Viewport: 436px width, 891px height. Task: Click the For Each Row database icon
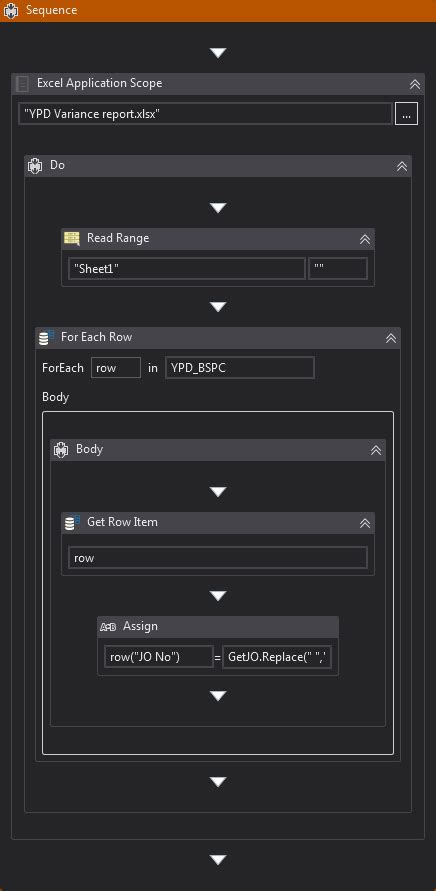tap(45, 337)
